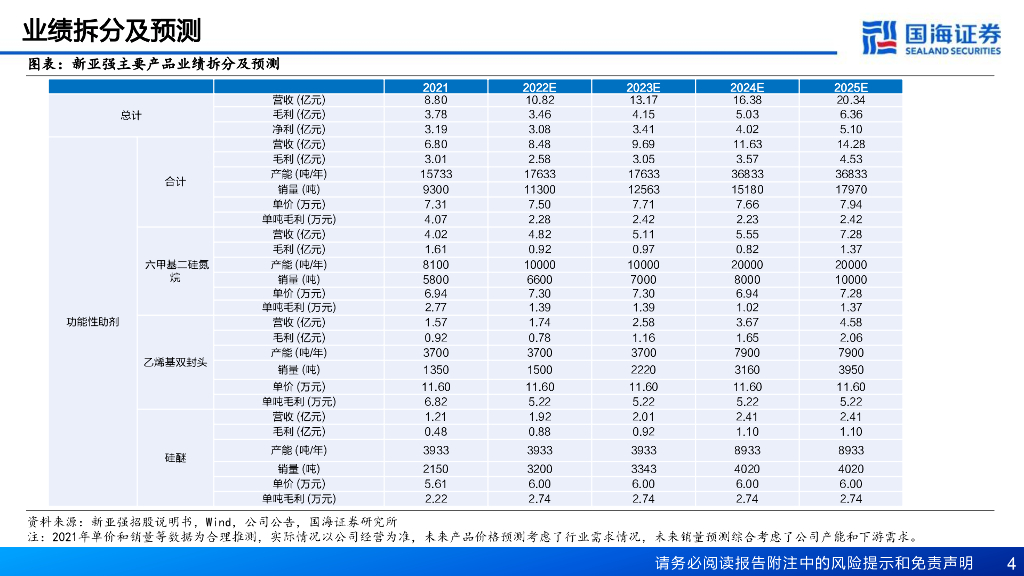
Task: Click the 2021 column header
Action: 436,88
